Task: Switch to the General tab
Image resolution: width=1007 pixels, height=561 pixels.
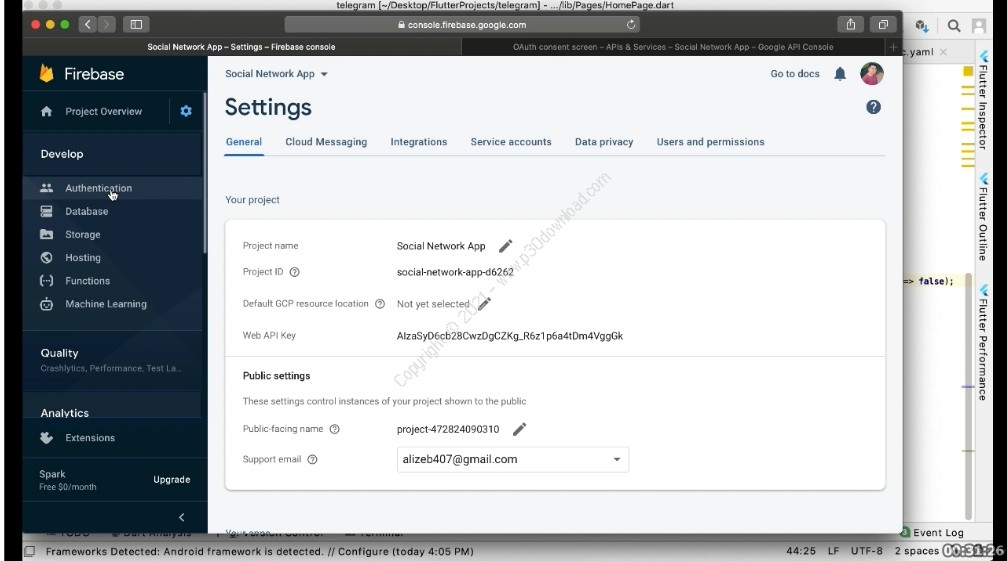Action: tap(243, 142)
